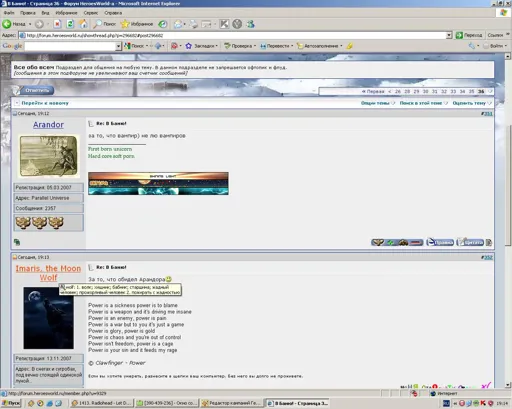Image resolution: width=512 pixels, height=409 pixels.
Task: Click the keyboard language indicator in the tray
Action: [446, 403]
